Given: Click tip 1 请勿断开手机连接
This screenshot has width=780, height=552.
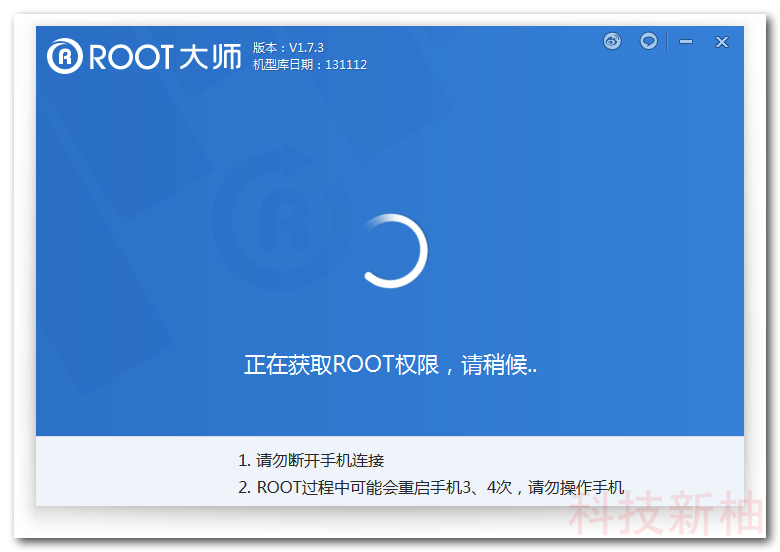Looking at the screenshot, I should point(311,460).
